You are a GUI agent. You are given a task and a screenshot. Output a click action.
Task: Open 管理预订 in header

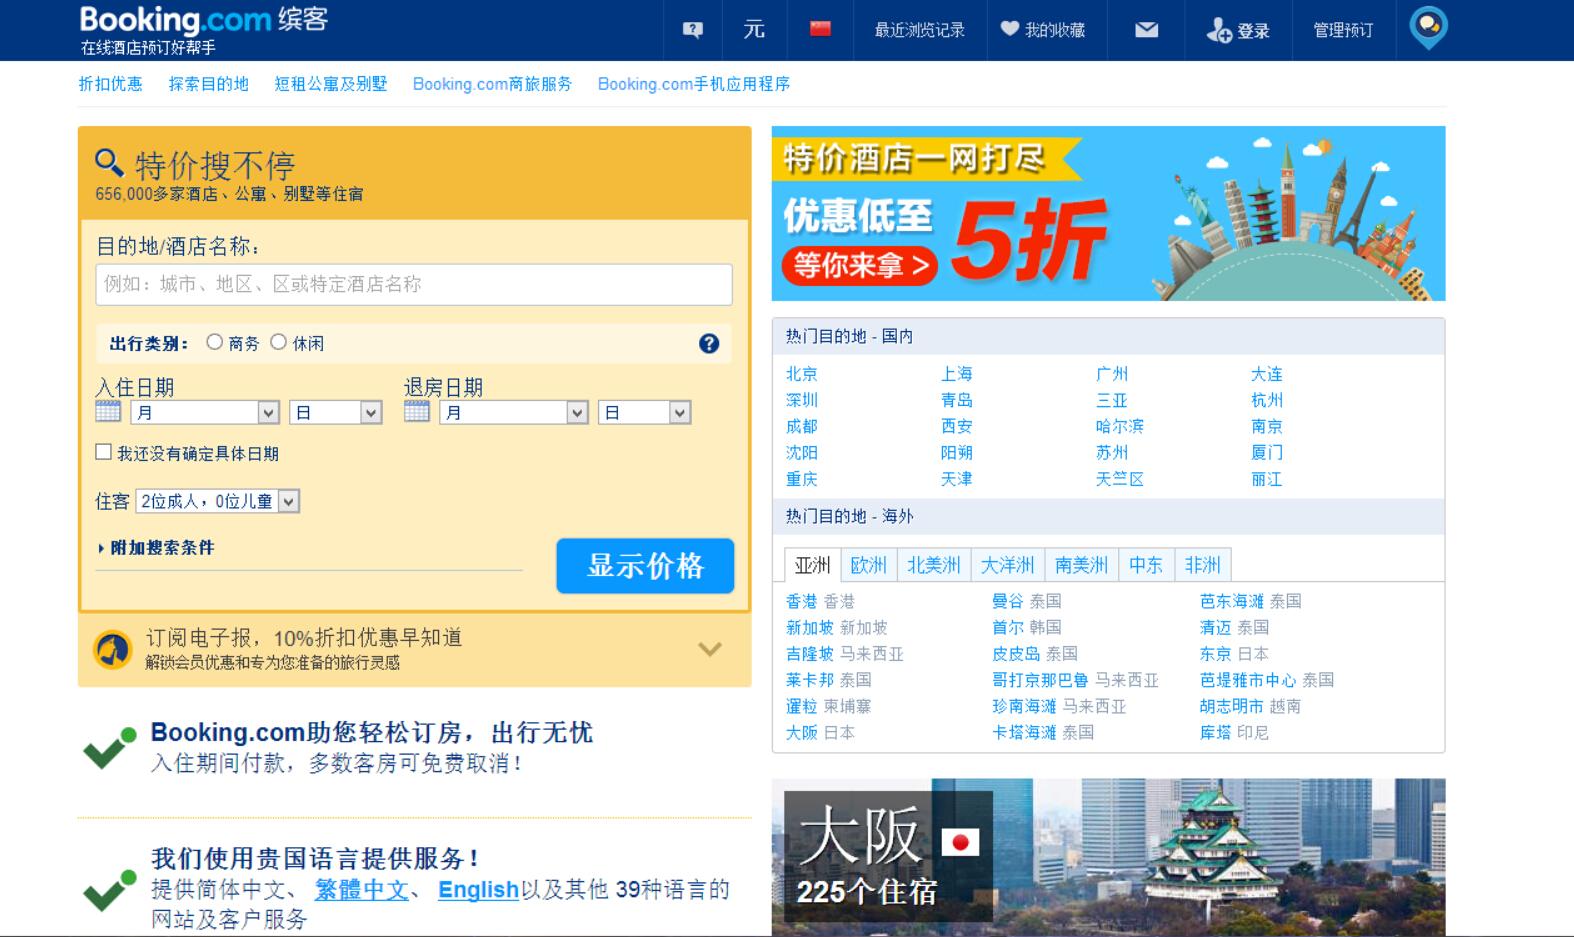pyautogui.click(x=1343, y=30)
